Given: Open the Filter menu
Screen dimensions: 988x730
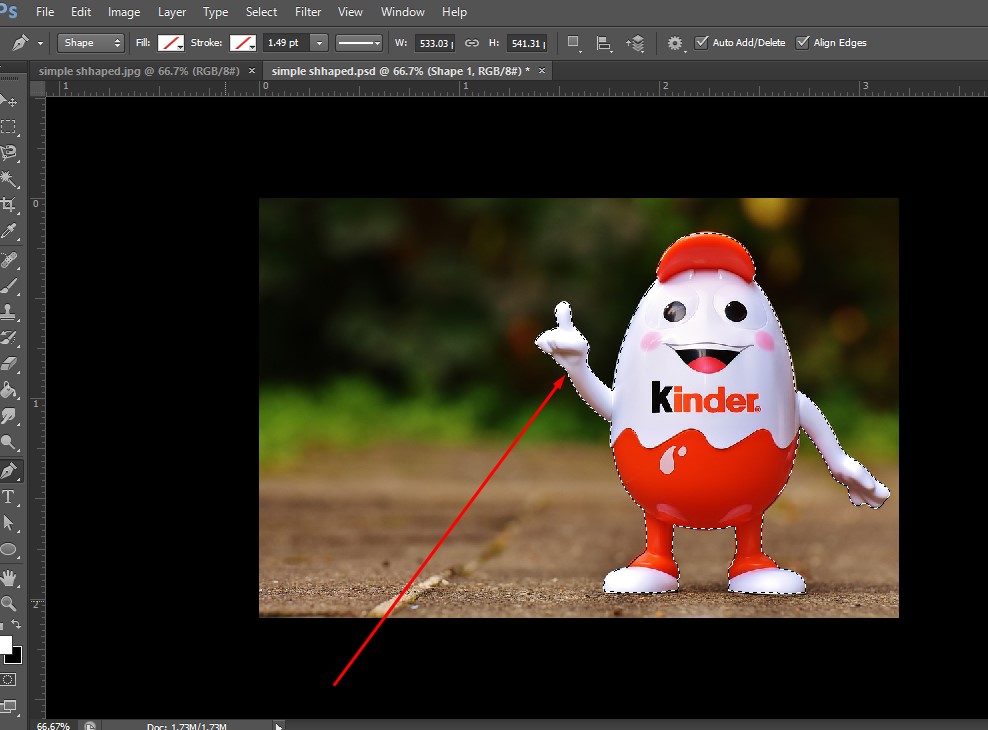Looking at the screenshot, I should [307, 12].
